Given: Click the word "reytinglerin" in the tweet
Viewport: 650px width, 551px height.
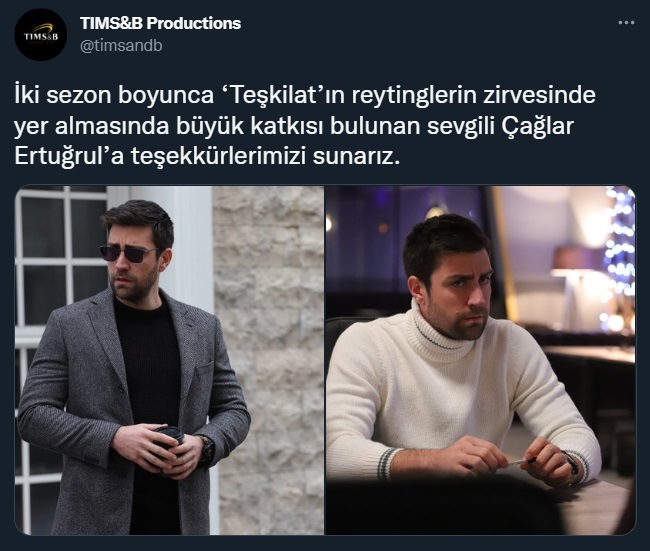Looking at the screenshot, I should click(x=413, y=96).
